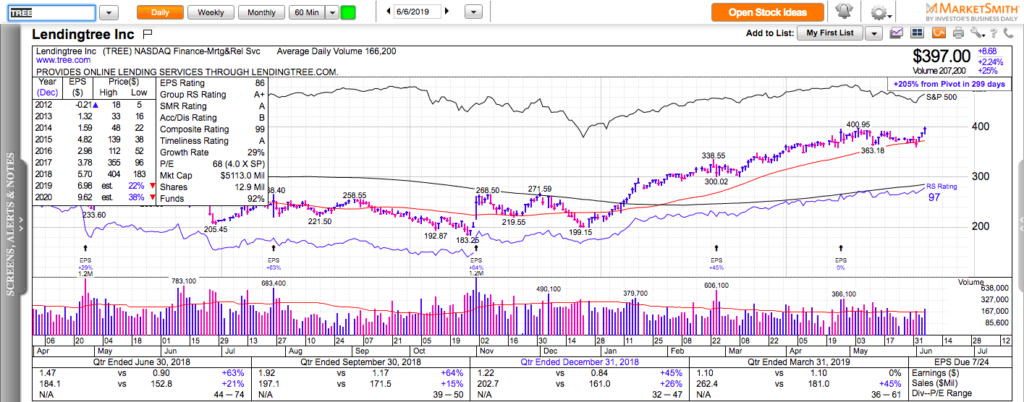Expand the Add to List dropdown arrow
1024x402 pixels.
[x=875, y=33]
